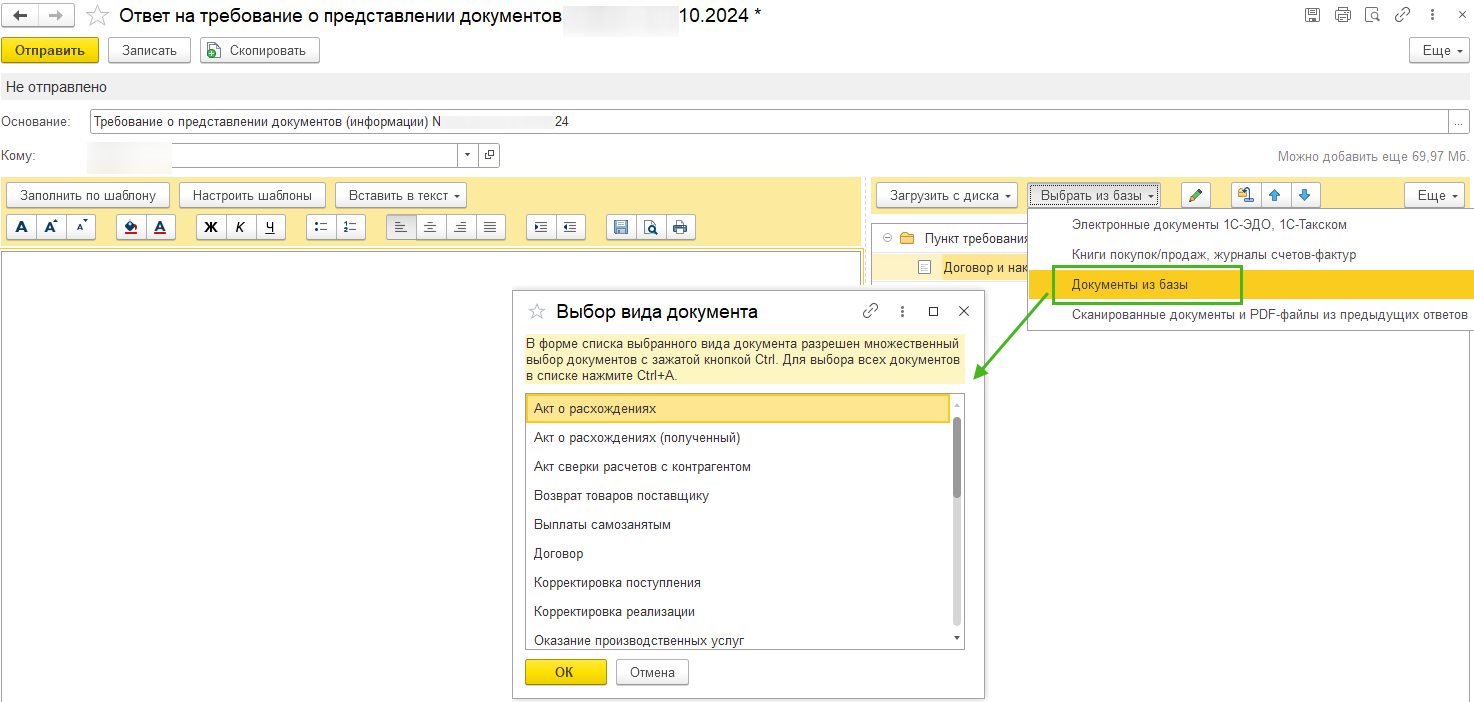Align text right

(x=461, y=227)
